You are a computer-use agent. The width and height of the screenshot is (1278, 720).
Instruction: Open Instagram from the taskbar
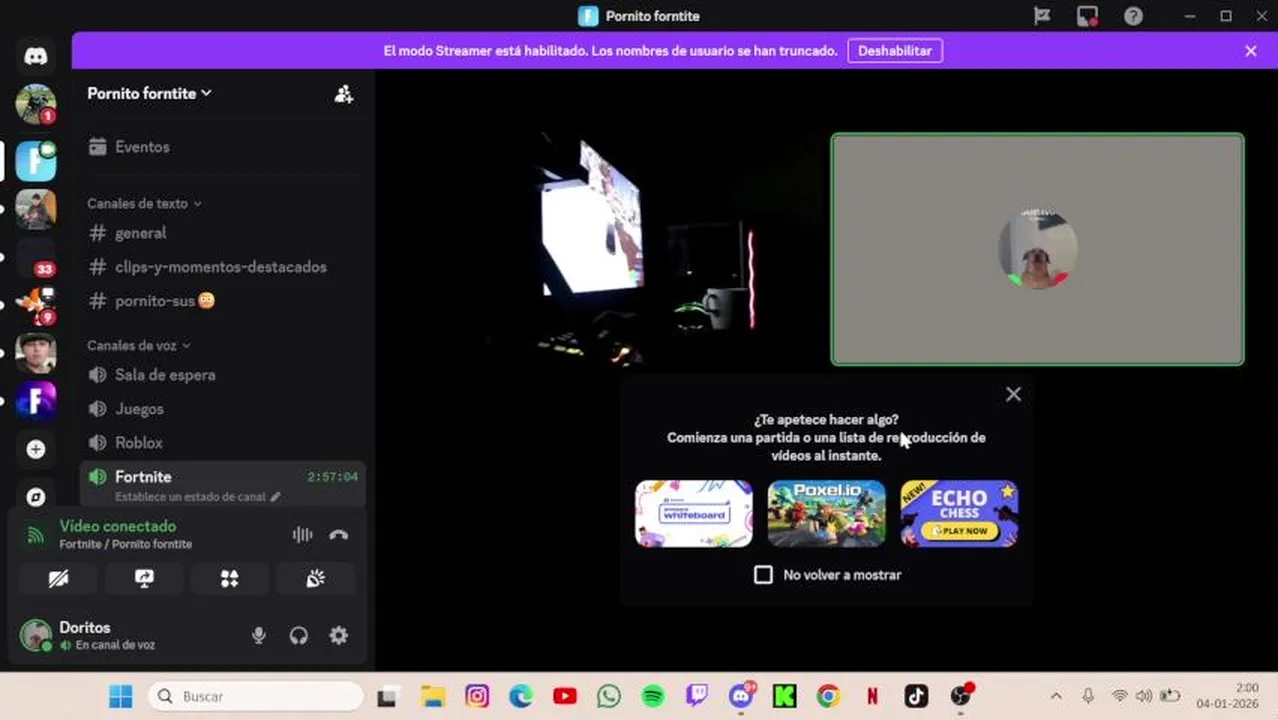click(x=477, y=696)
